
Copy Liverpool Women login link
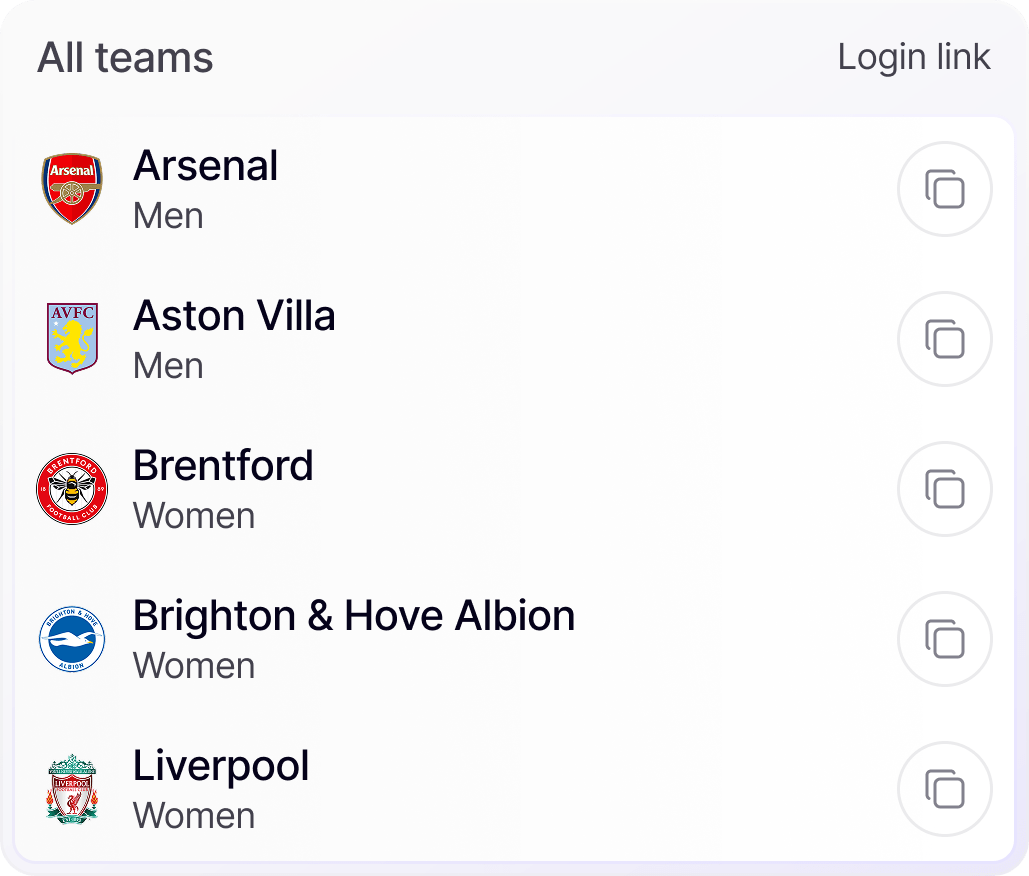point(945,789)
